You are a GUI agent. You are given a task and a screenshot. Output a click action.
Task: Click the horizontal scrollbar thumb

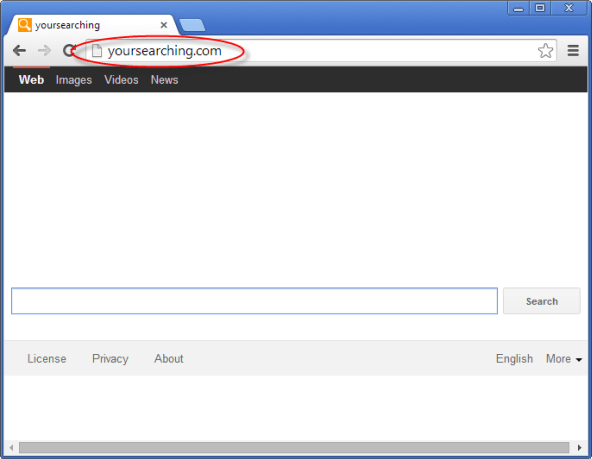(294, 448)
